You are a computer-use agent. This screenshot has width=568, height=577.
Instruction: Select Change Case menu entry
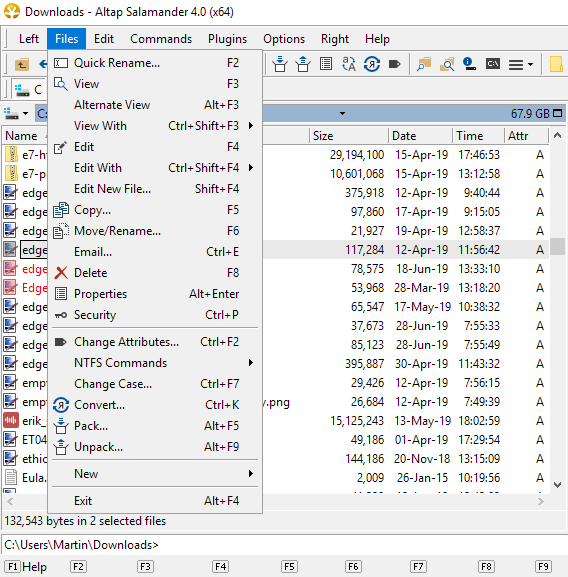tap(155, 383)
